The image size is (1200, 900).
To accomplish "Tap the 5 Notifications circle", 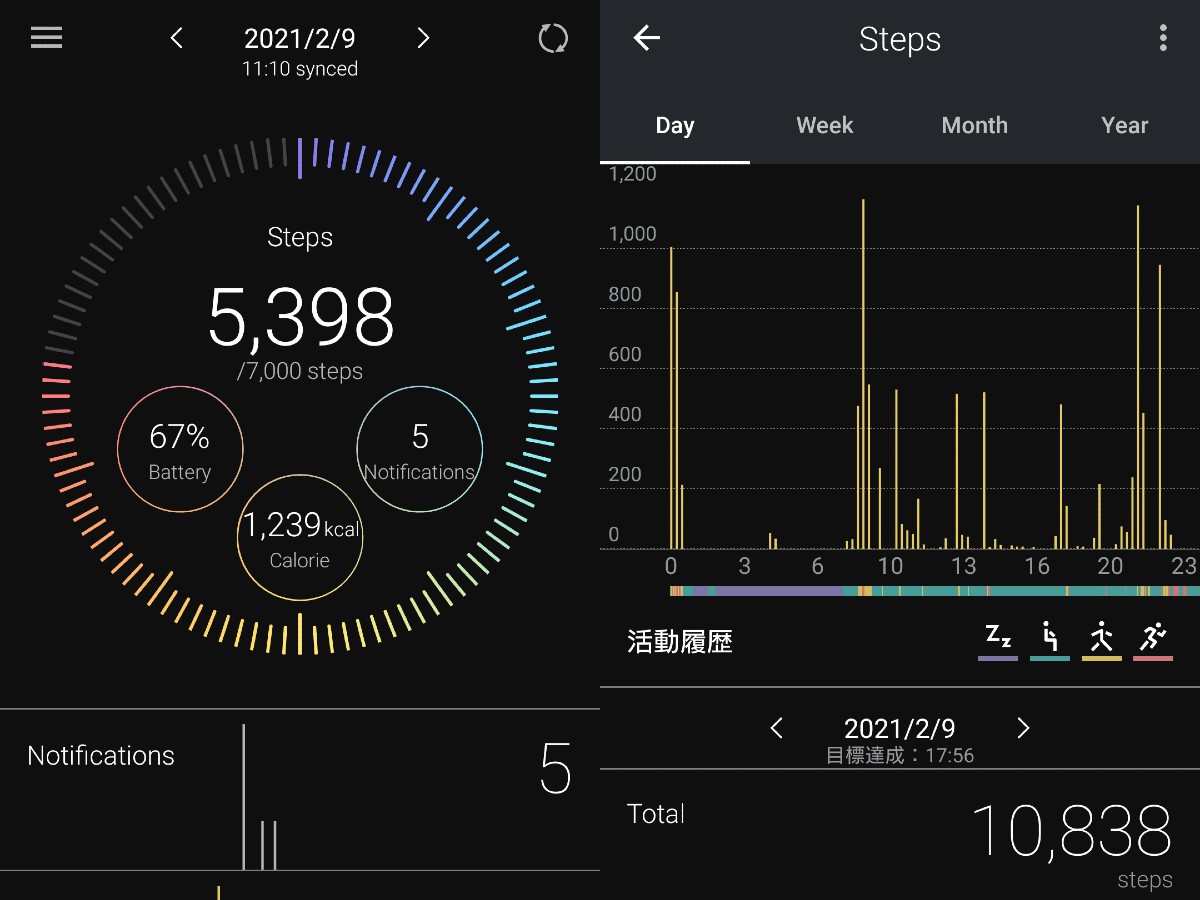I will (420, 450).
